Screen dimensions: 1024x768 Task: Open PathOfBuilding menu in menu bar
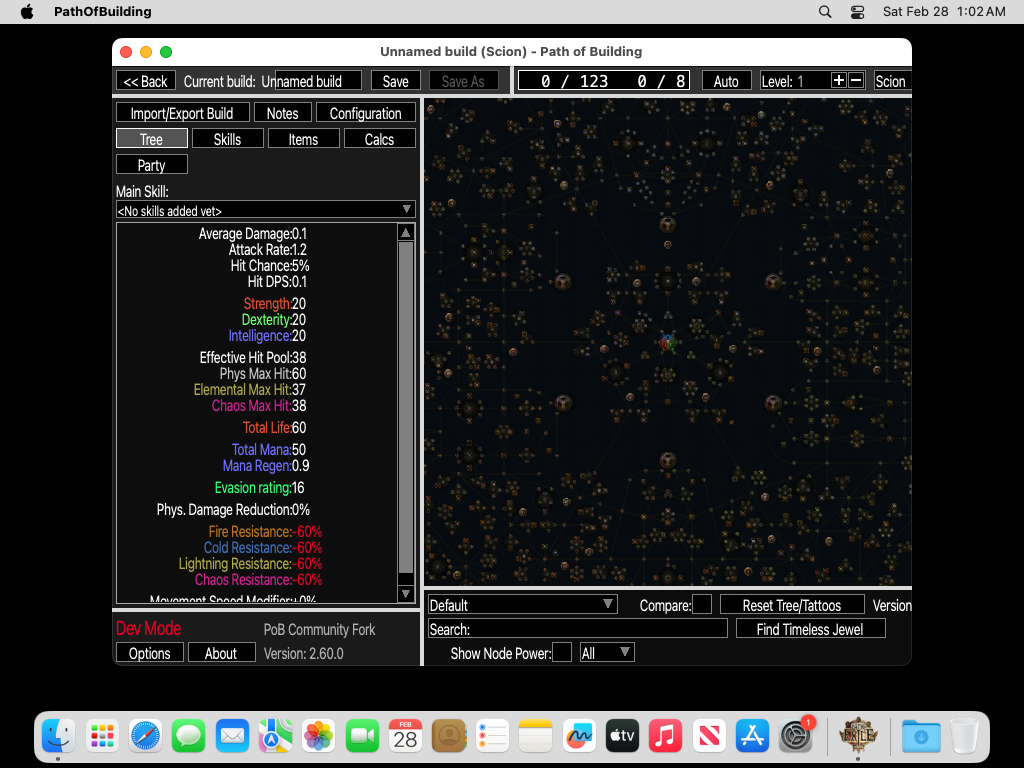click(103, 12)
